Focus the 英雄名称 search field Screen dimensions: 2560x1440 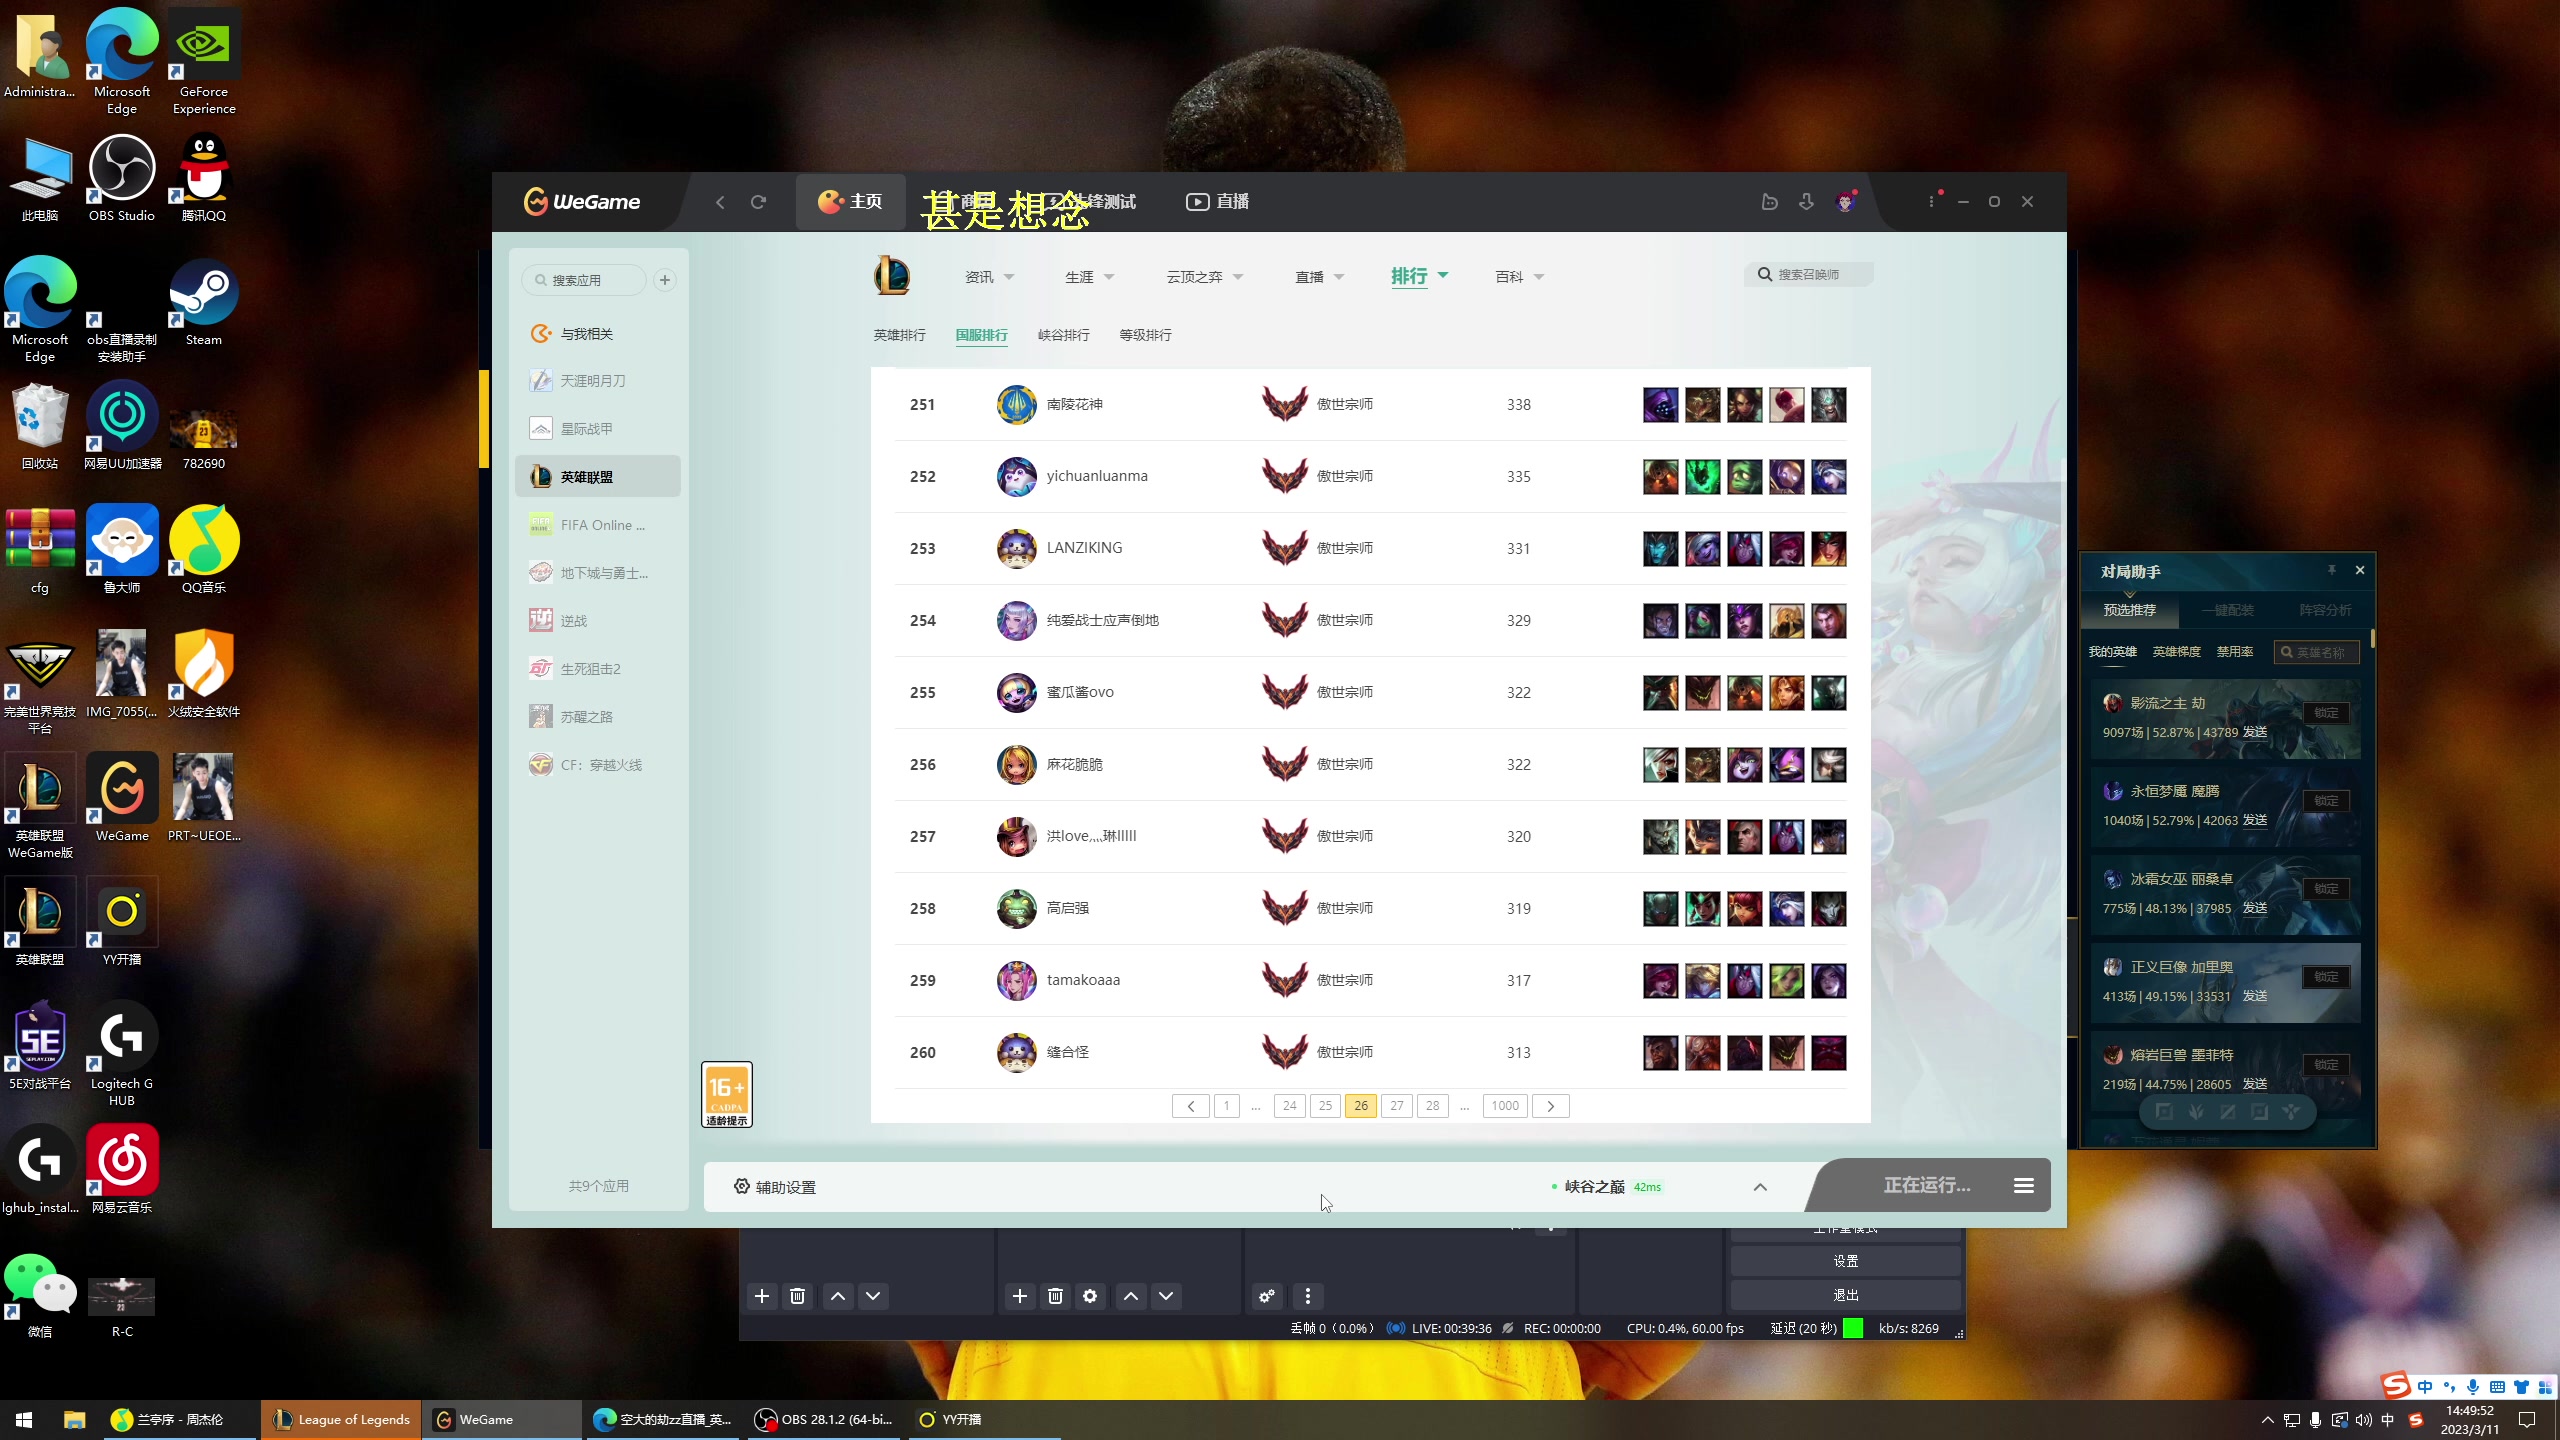pyautogui.click(x=2316, y=652)
